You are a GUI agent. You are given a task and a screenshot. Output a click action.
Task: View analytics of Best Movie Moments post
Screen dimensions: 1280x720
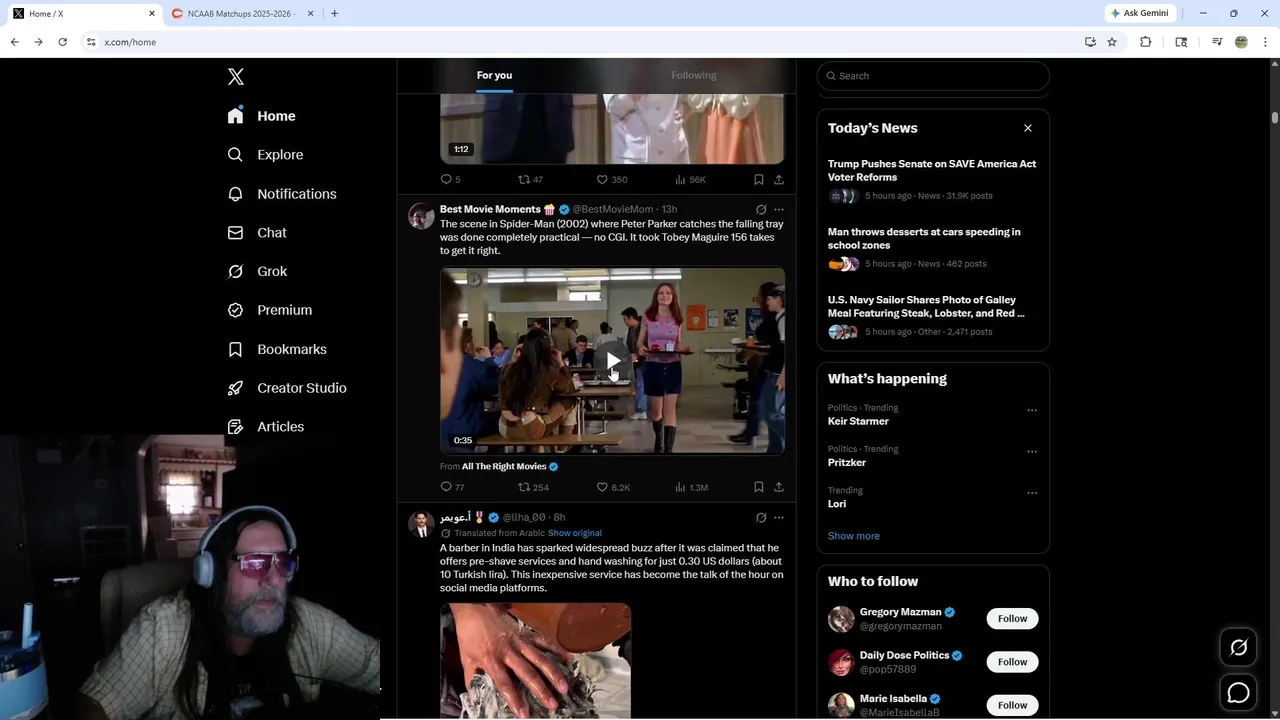click(691, 487)
